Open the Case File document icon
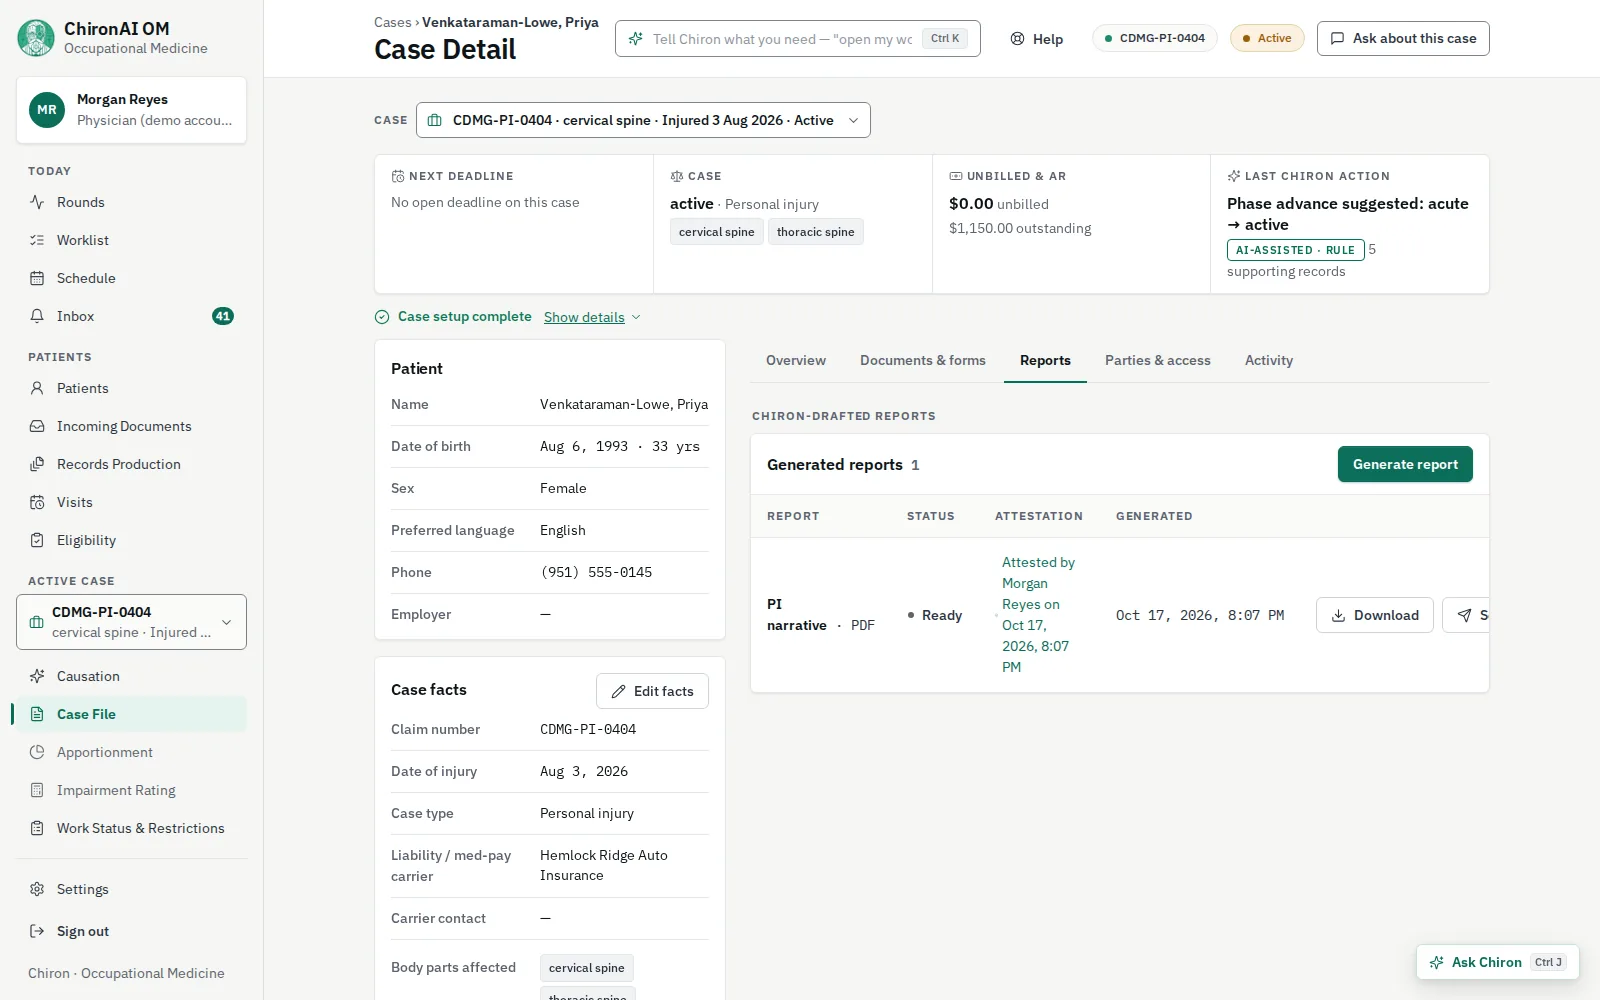 [37, 714]
